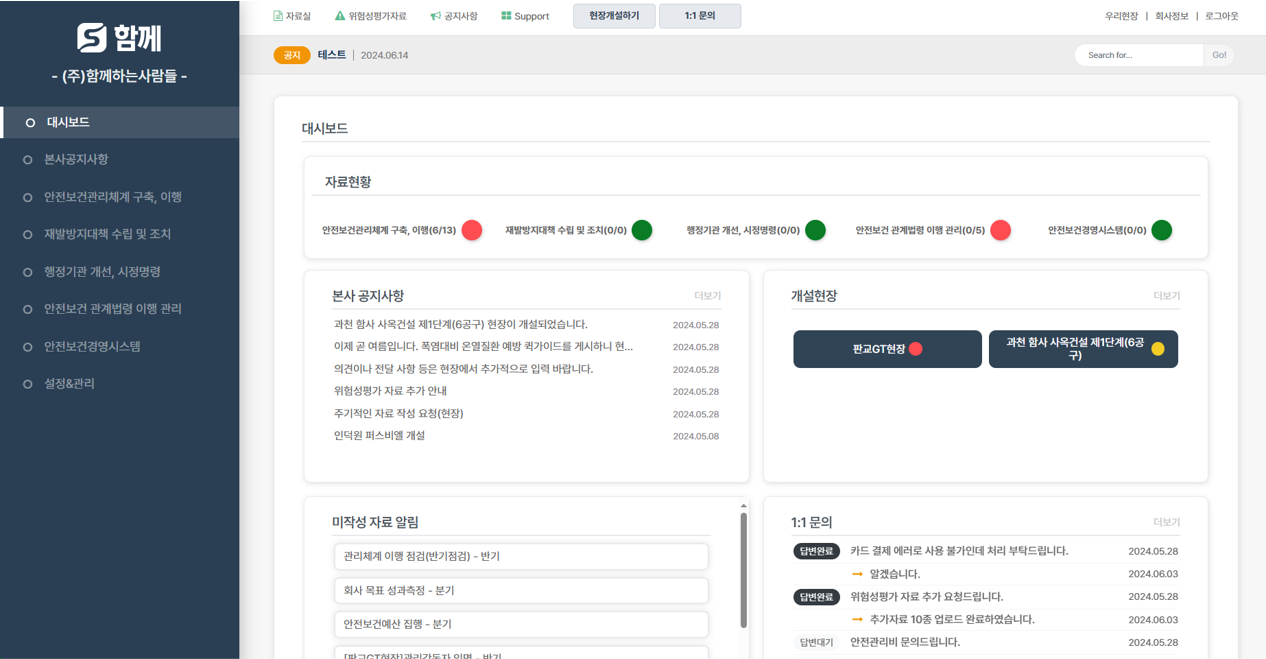Viewport: 1266px width, 659px height.
Task: Click the 미작성 자료 알림 scrollbar
Action: click(743, 570)
